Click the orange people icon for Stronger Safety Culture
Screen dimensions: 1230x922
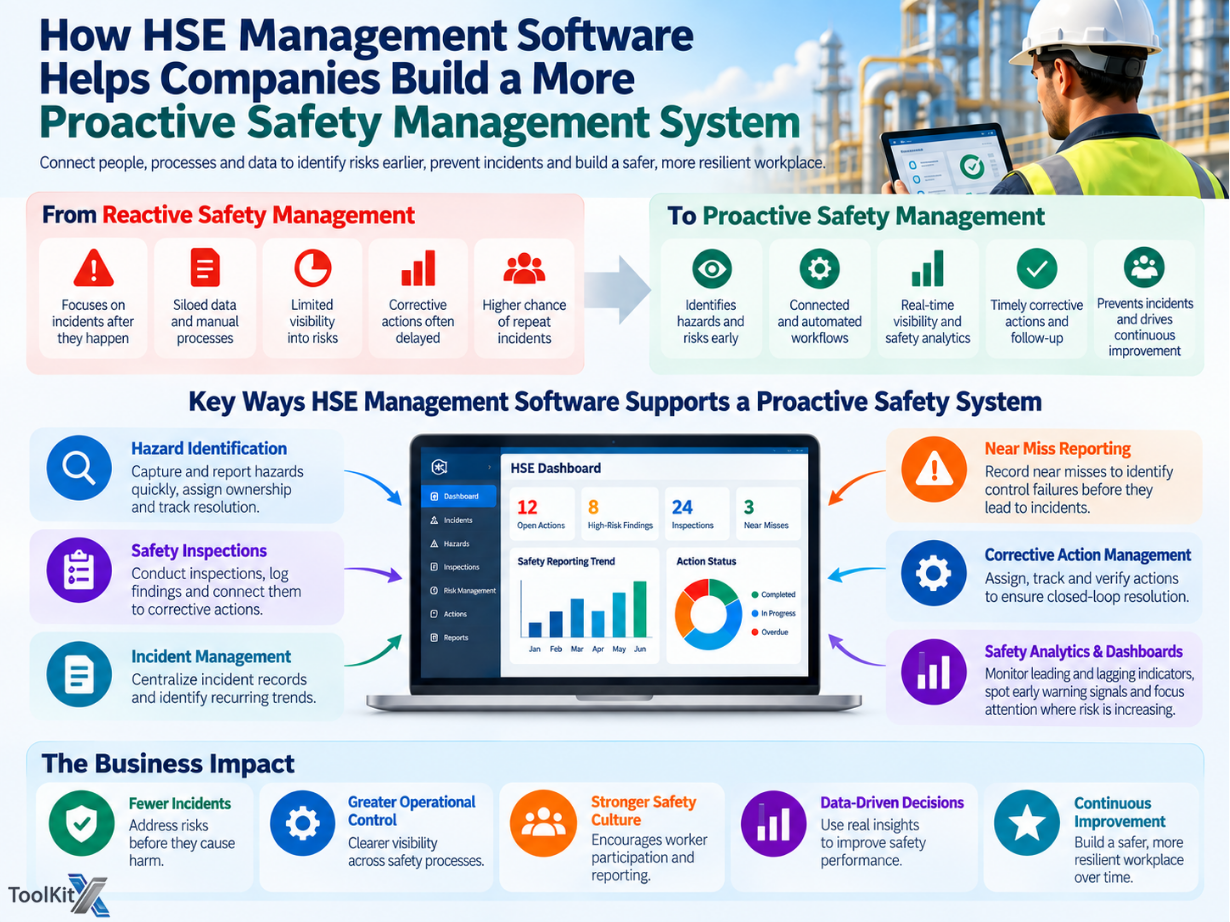pyautogui.click(x=543, y=823)
